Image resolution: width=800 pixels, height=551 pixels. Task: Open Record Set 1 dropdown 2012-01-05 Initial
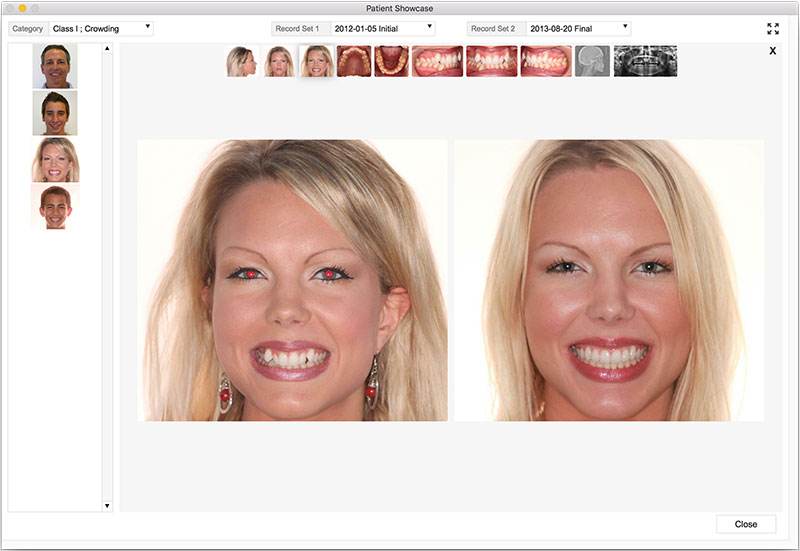click(x=383, y=29)
